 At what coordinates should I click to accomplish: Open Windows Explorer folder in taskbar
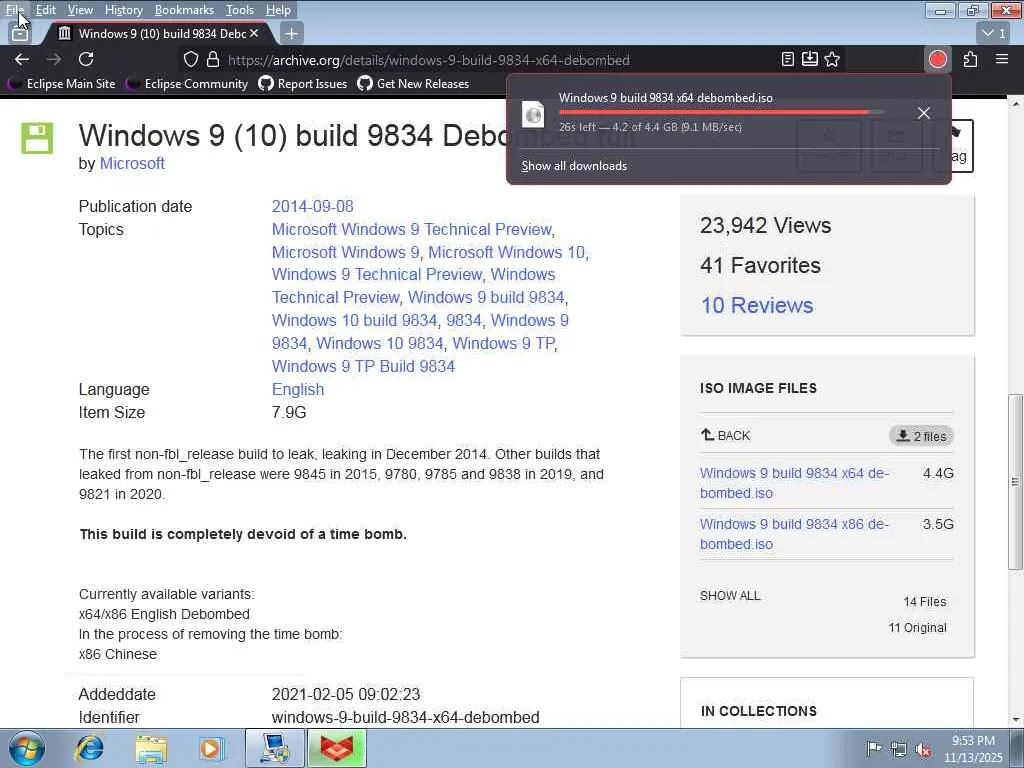[x=151, y=748]
